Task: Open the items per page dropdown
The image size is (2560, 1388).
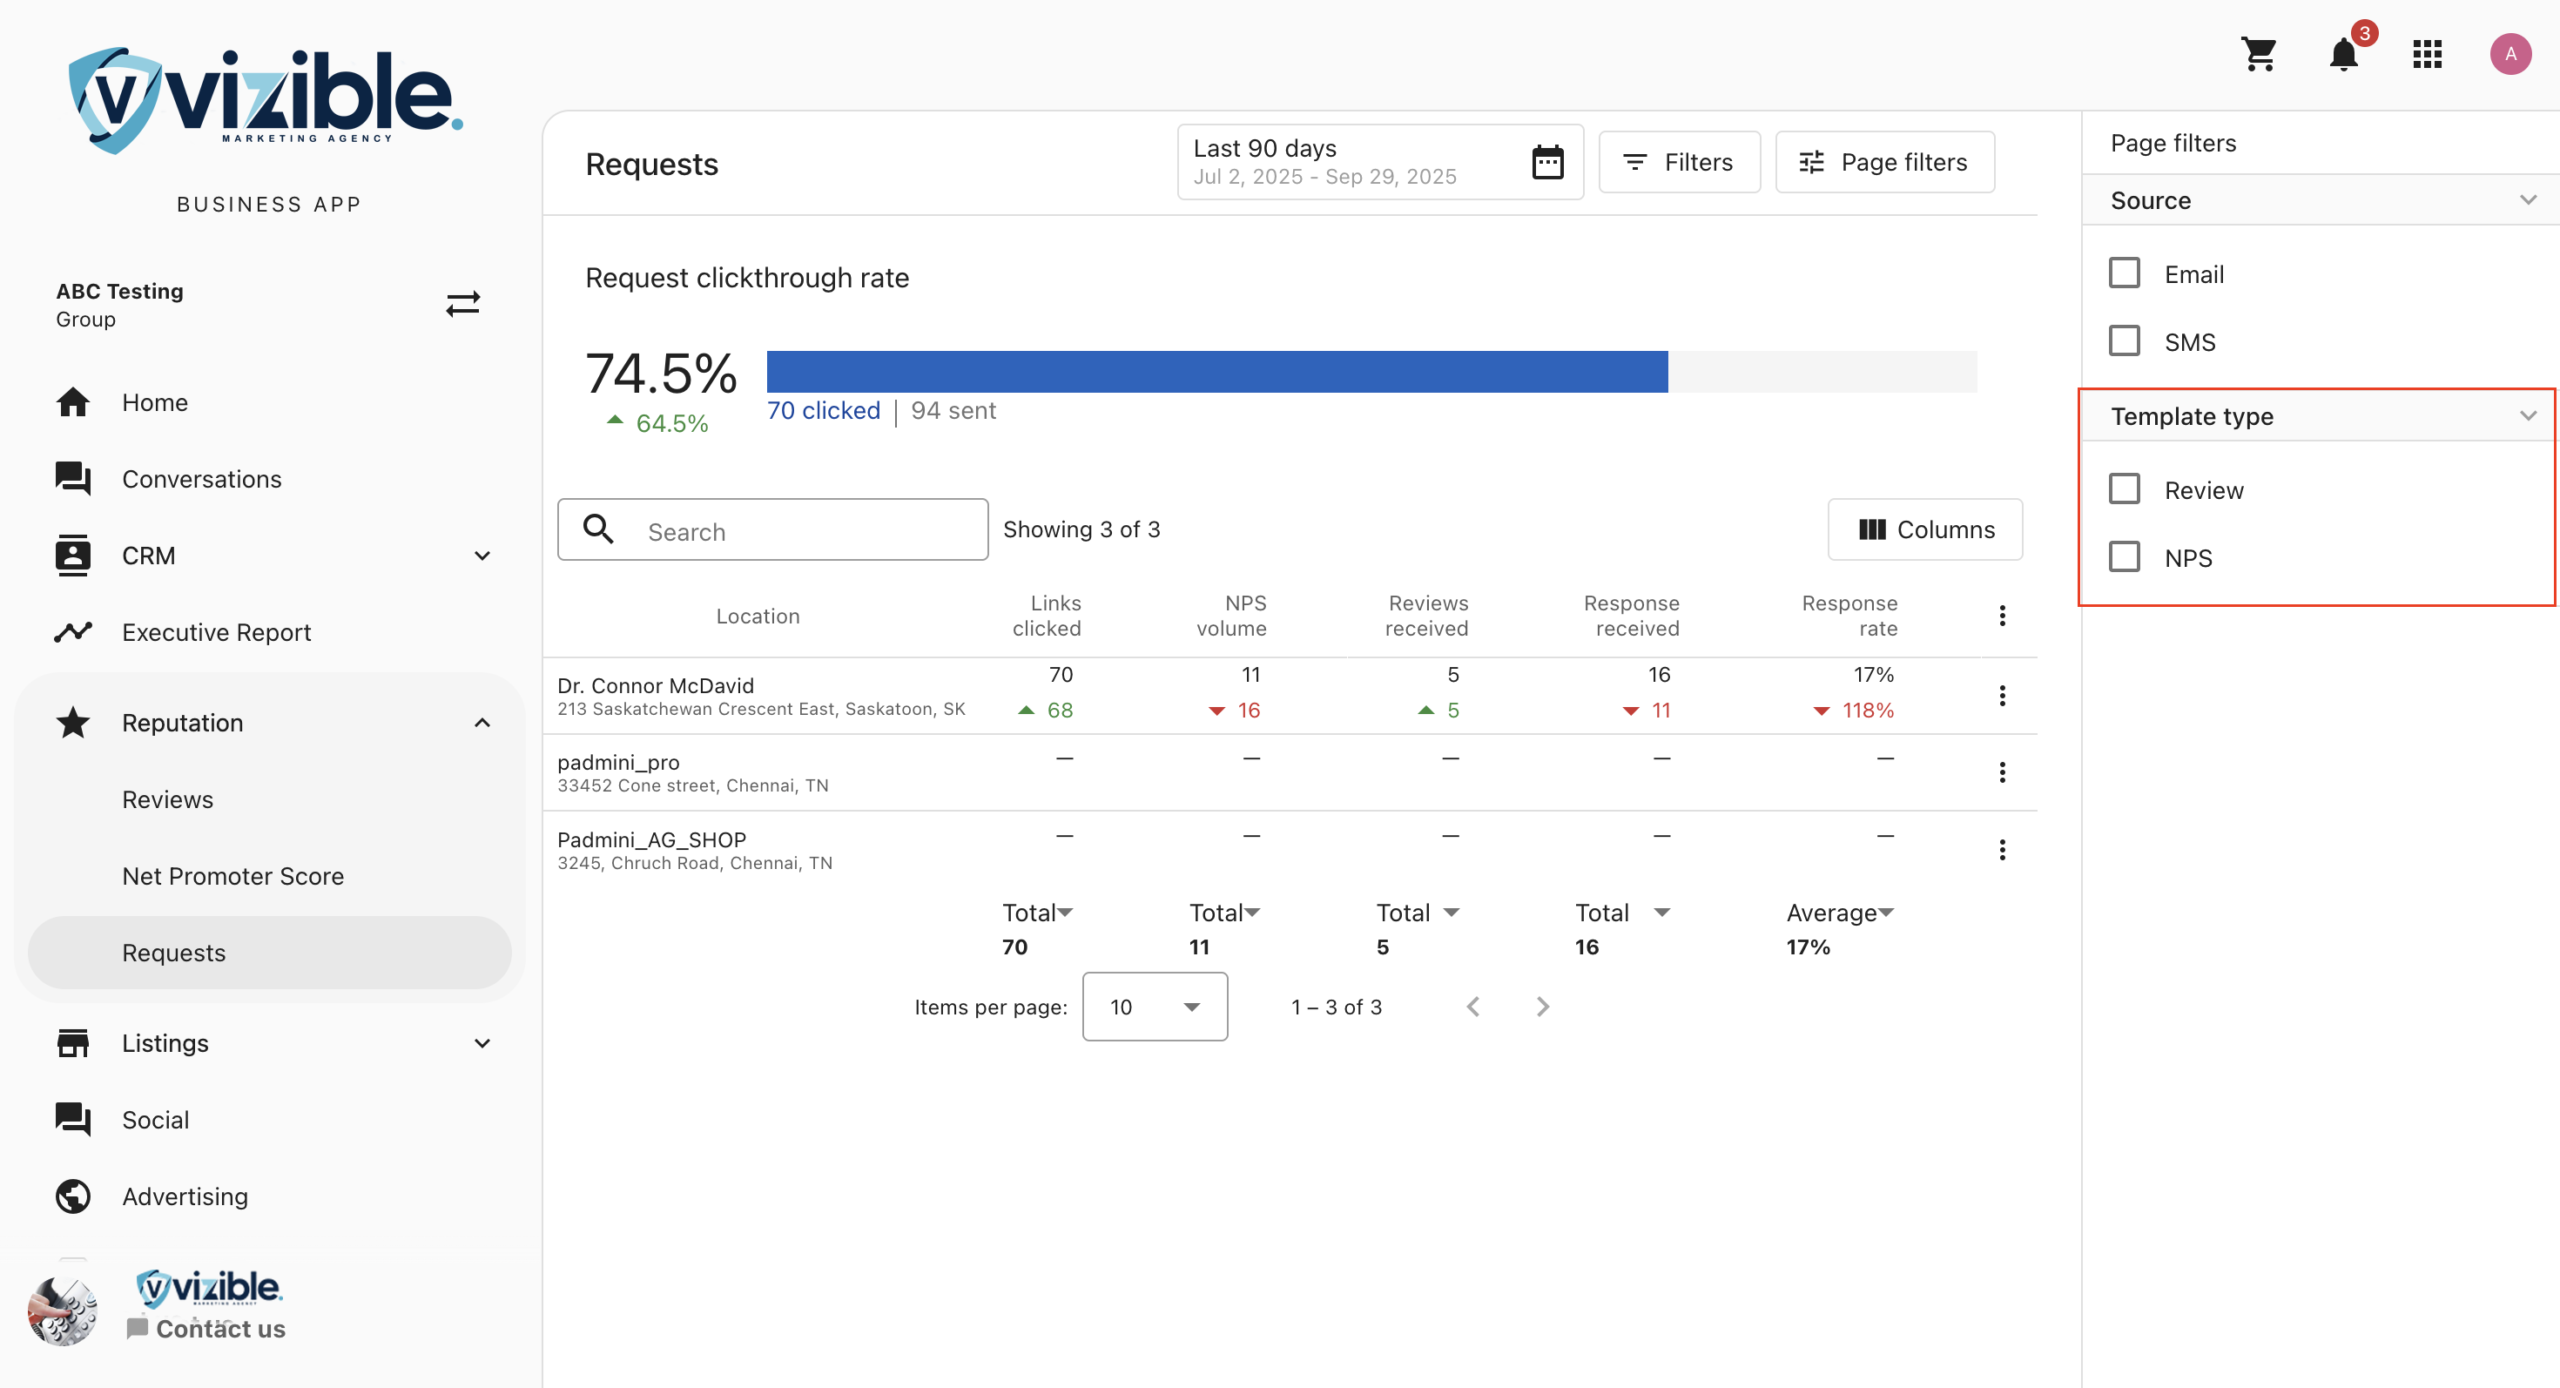Action: pyautogui.click(x=1154, y=1007)
